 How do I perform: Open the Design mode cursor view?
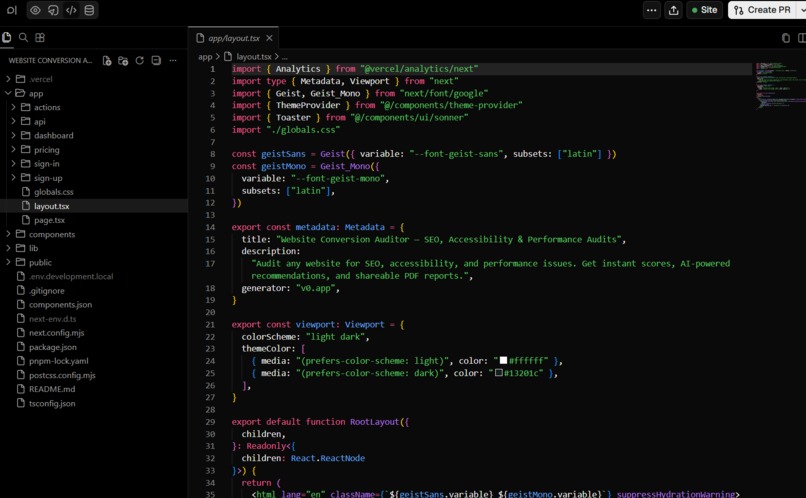point(53,10)
